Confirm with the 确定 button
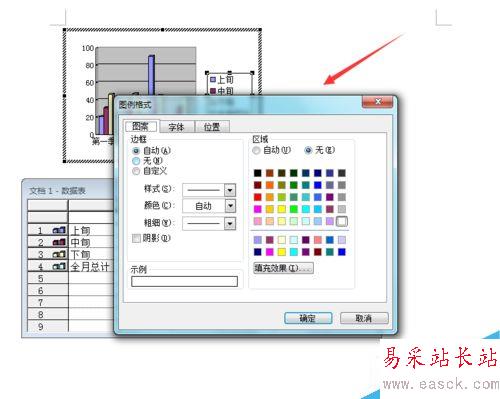The width and height of the screenshot is (500, 399). point(308,318)
